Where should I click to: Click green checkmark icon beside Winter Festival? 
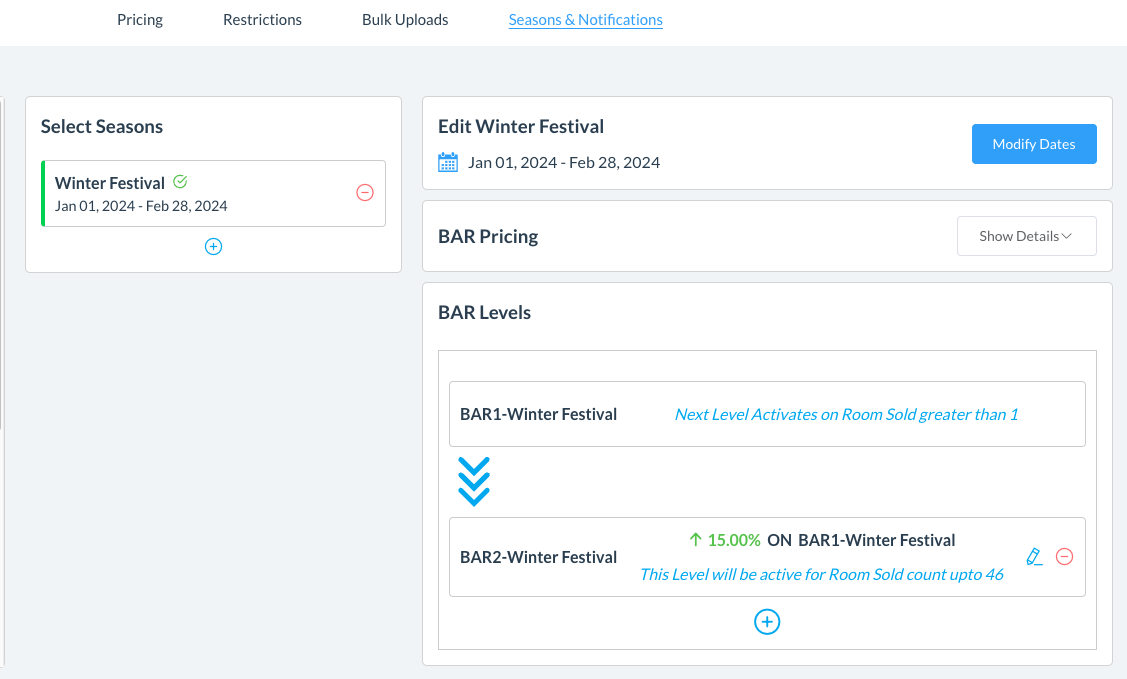[x=180, y=182]
